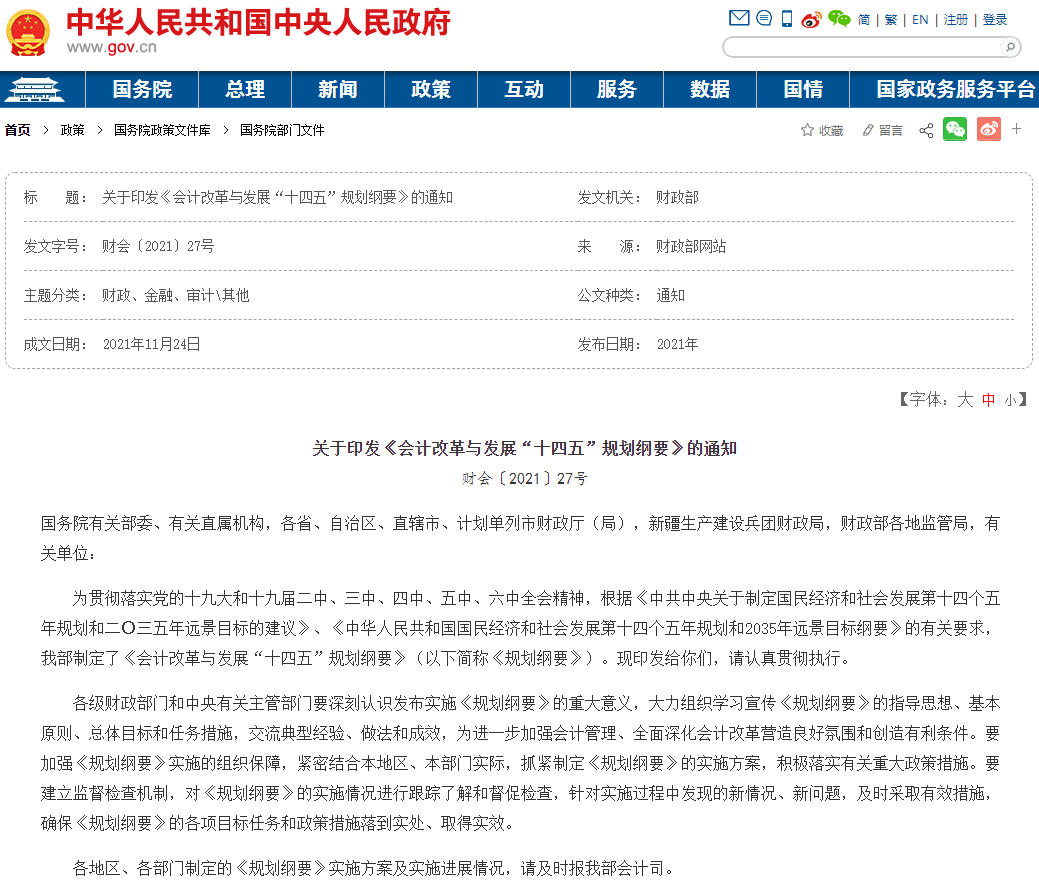Click the mobile phone icon in header
This screenshot has width=1039, height=880.
point(787,19)
